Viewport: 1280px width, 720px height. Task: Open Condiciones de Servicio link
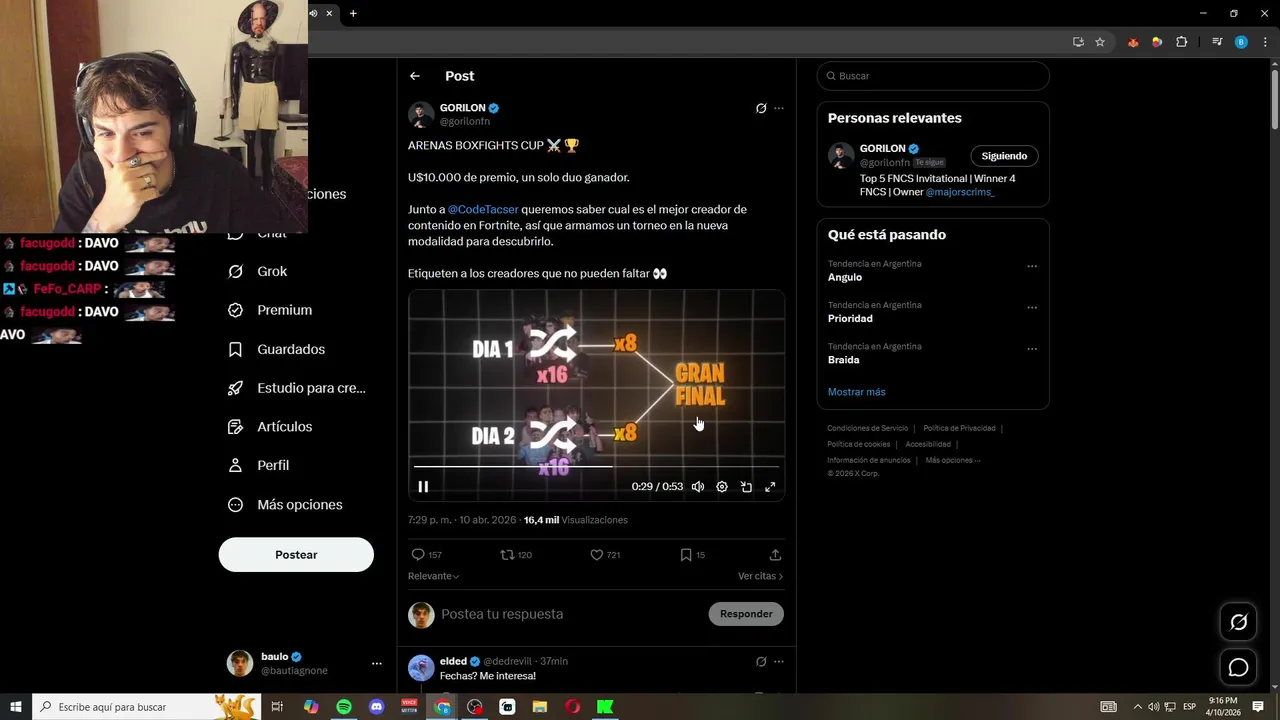click(868, 428)
